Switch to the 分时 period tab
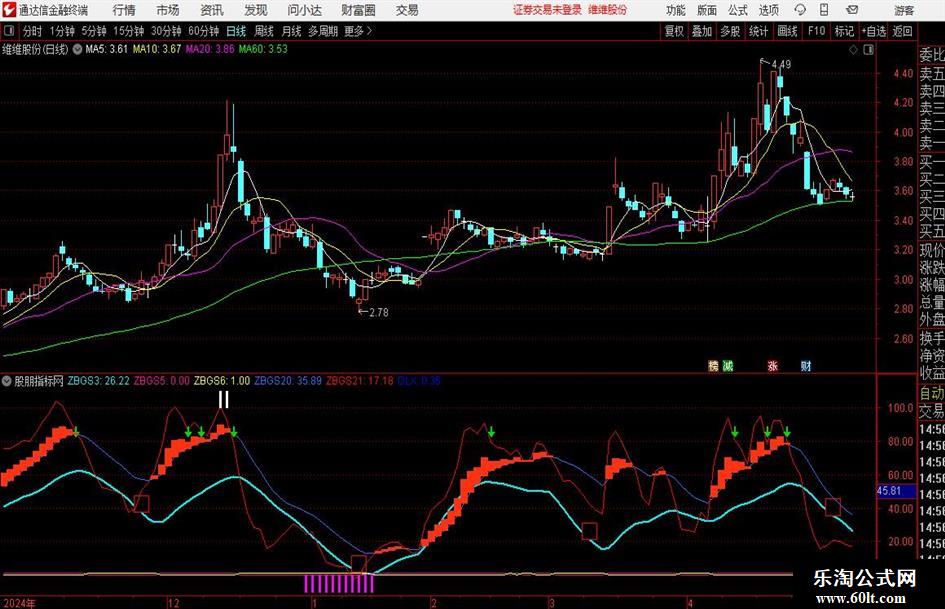This screenshot has width=945, height=609. (x=33, y=31)
